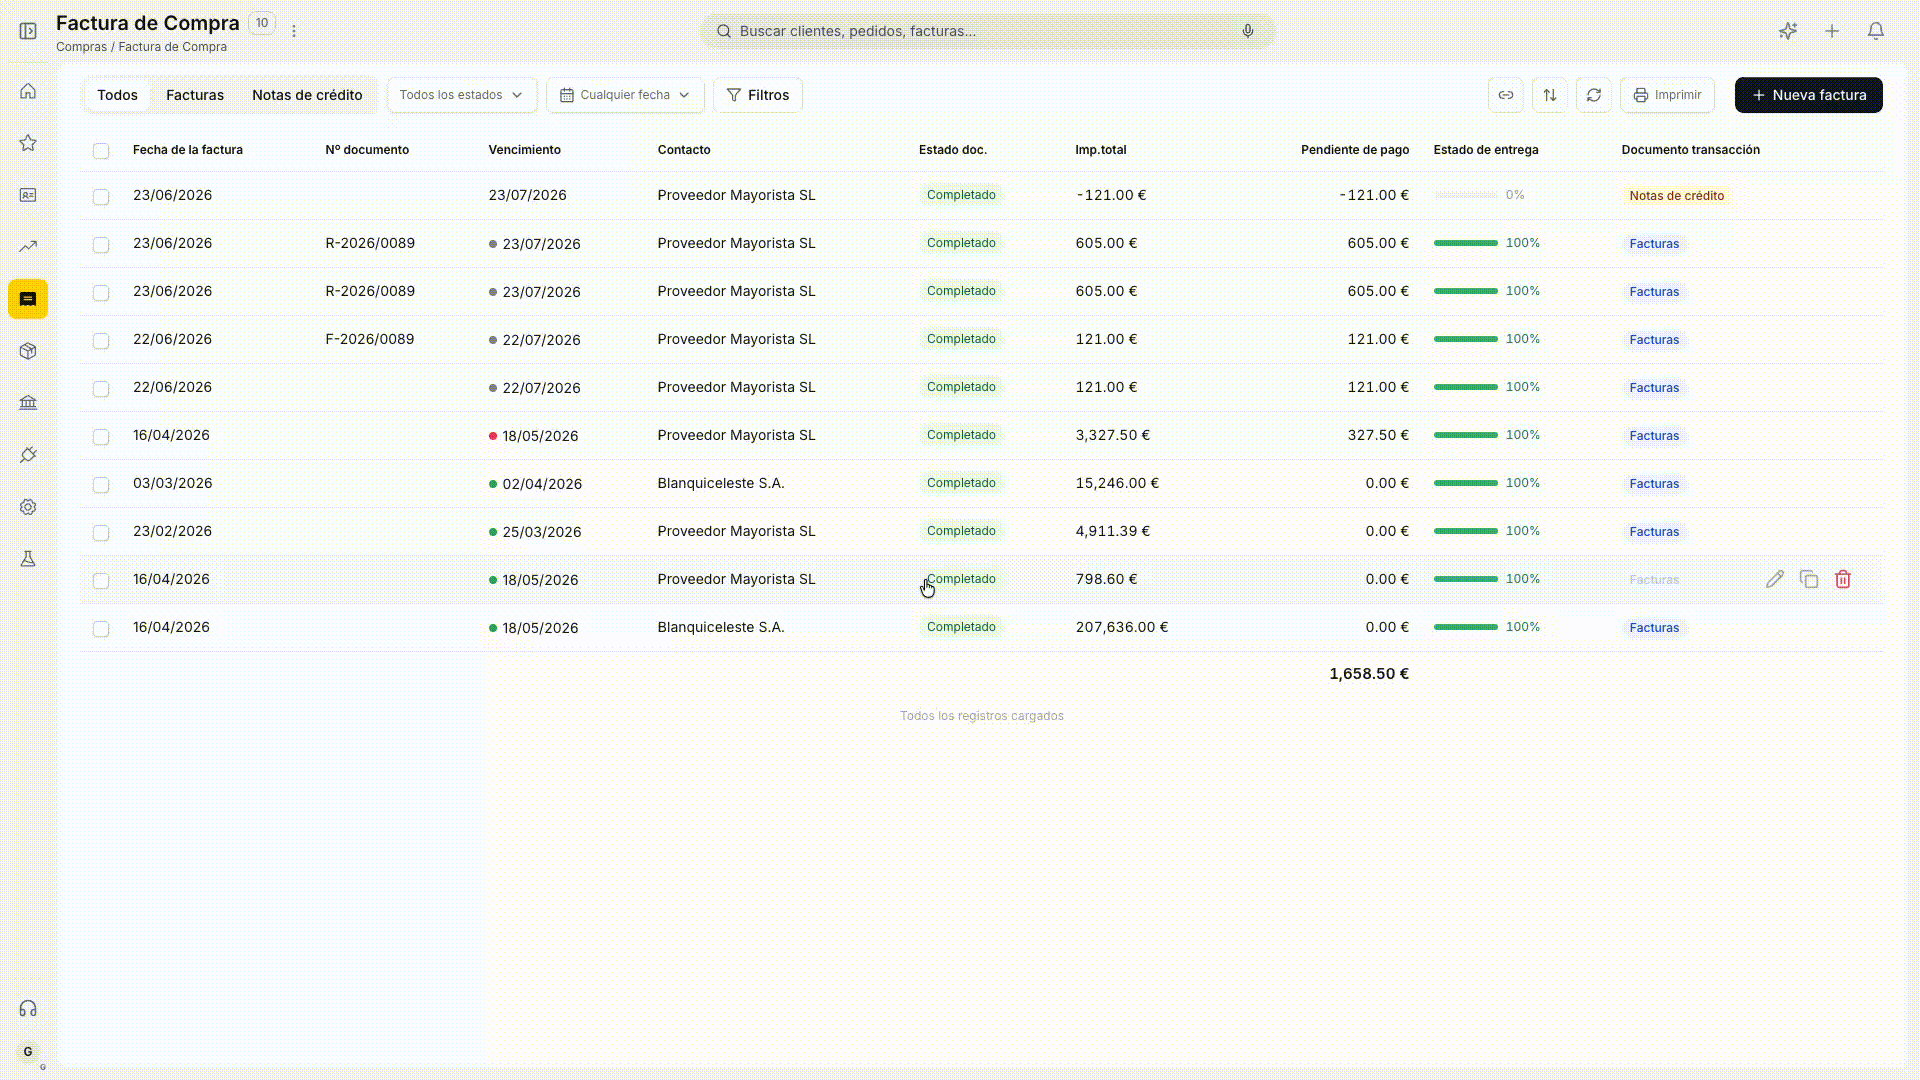Open the settings gear icon in sidebar
The height and width of the screenshot is (1080, 1920).
(x=28, y=507)
